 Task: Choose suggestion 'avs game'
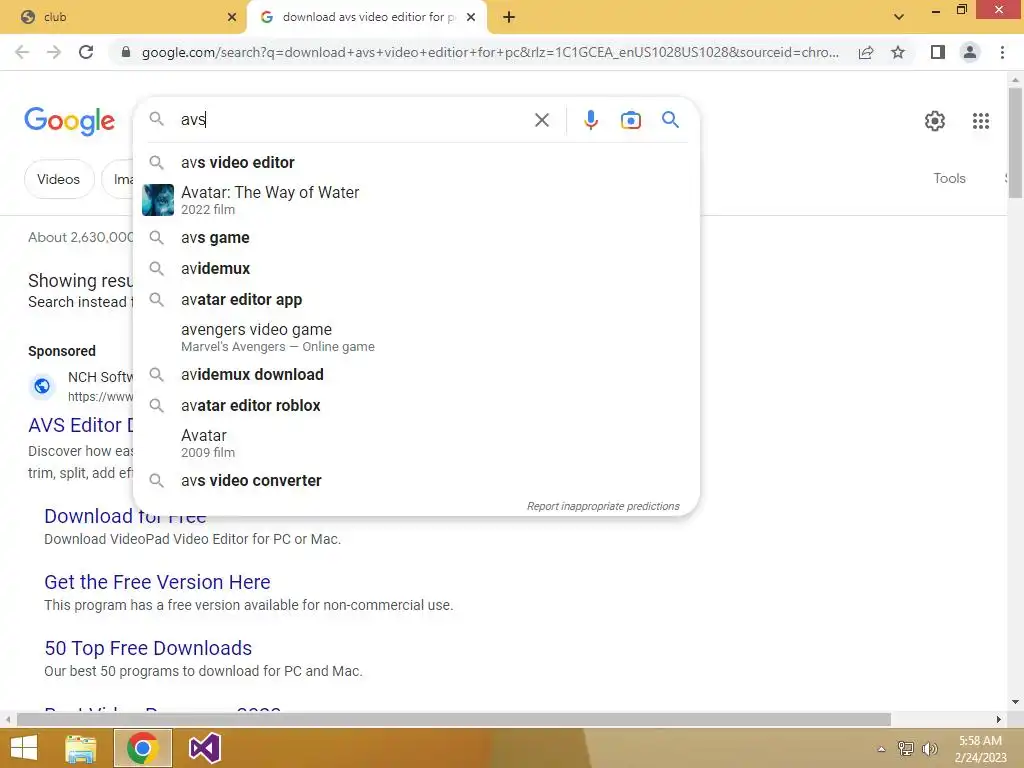416,238
